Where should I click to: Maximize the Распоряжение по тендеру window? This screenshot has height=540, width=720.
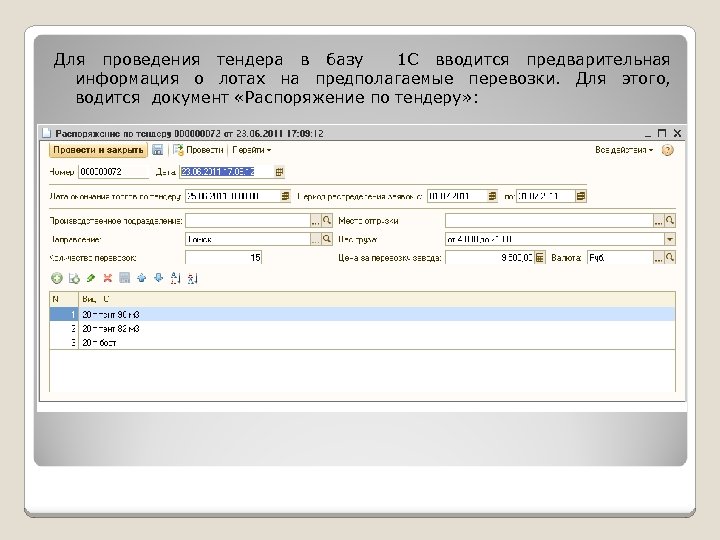click(x=662, y=133)
